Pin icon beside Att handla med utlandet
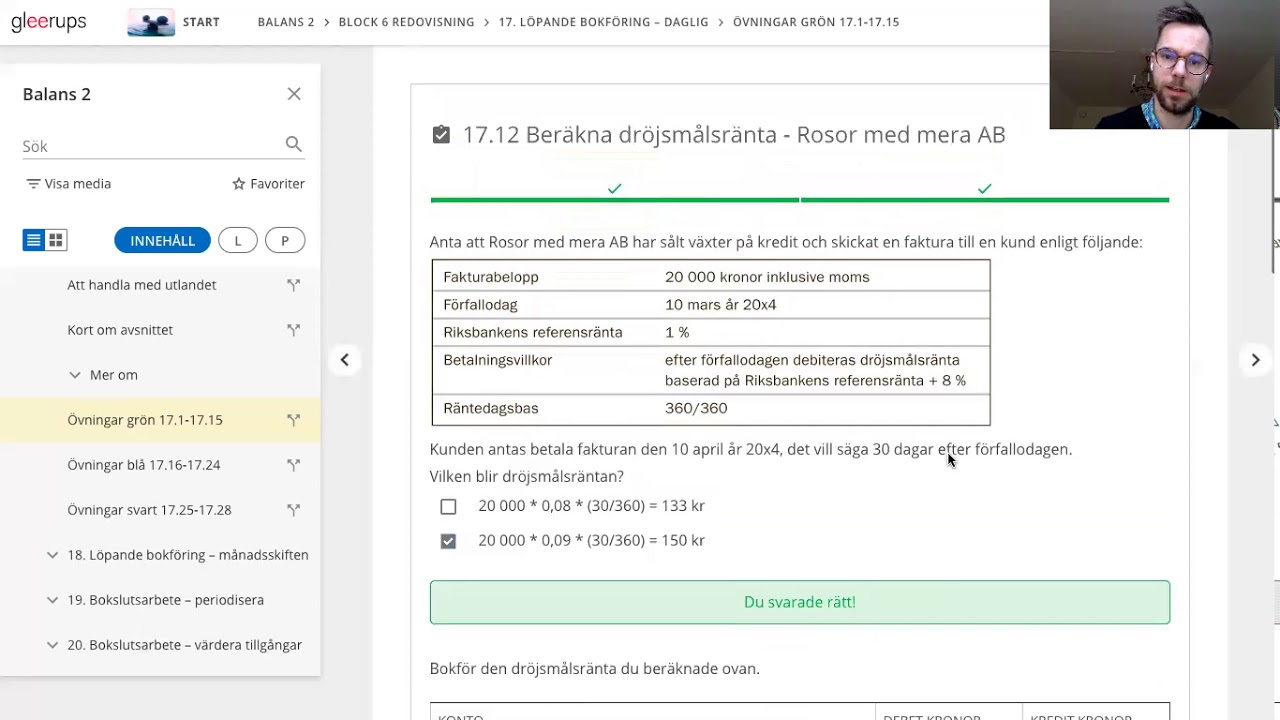The width and height of the screenshot is (1280, 720). [293, 285]
